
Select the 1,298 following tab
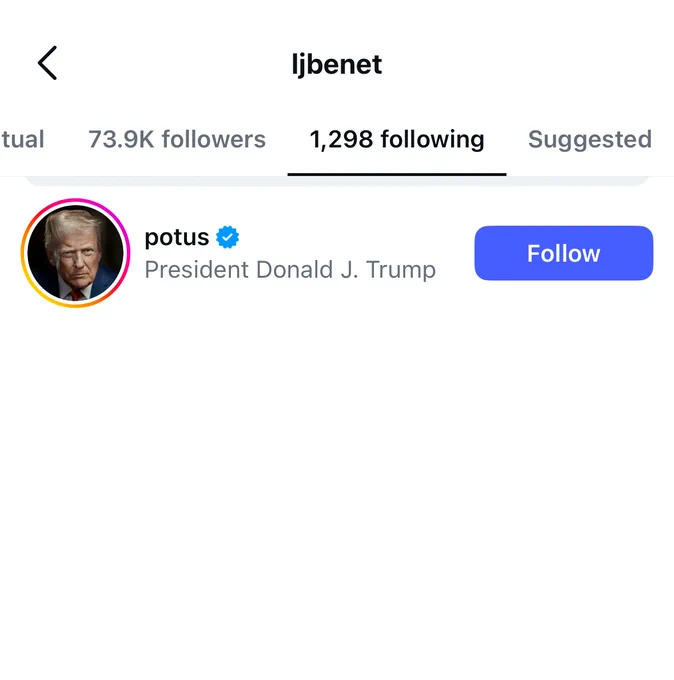click(x=397, y=139)
